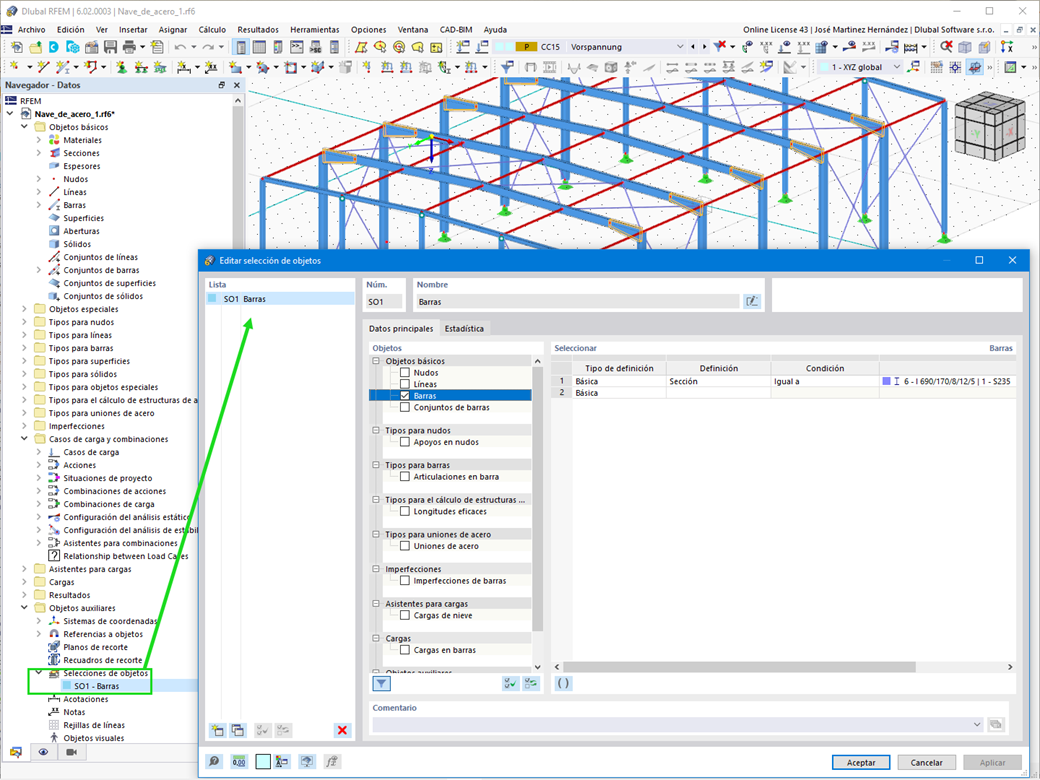The image size is (1040, 780).
Task: Click light blue color swatch at dialog bottom
Action: pos(263,761)
